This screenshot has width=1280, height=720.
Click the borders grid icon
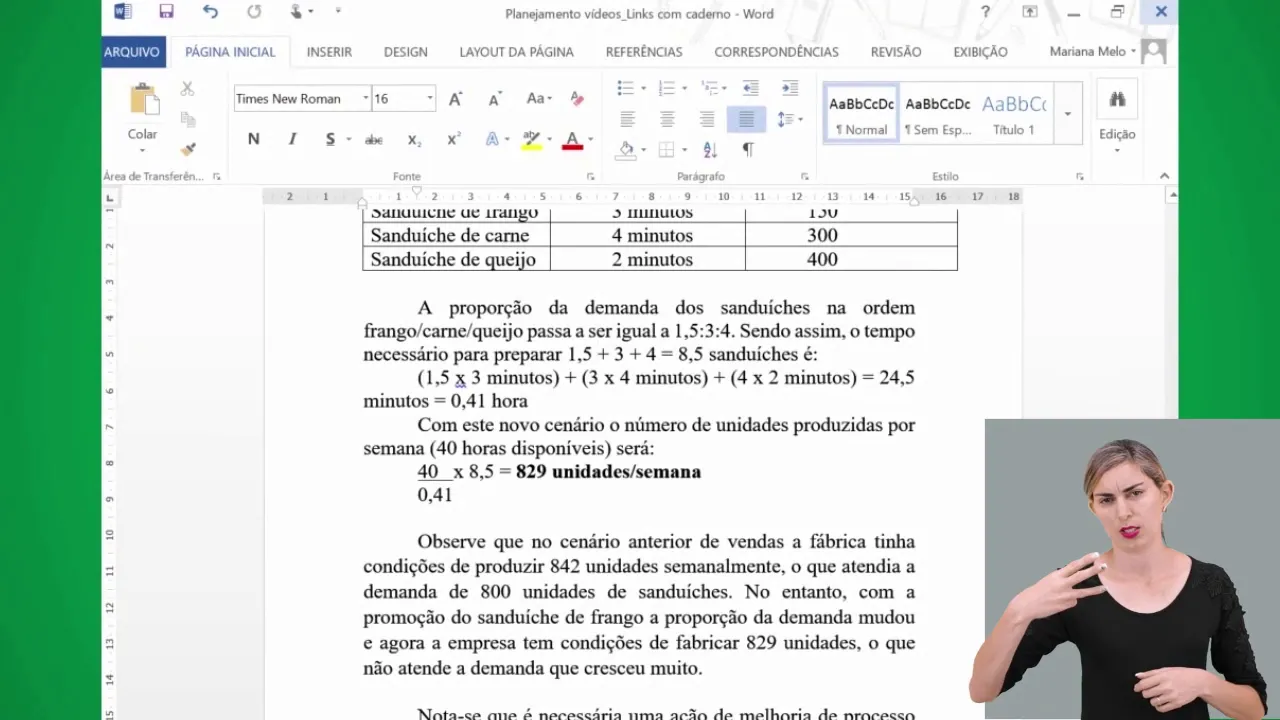(667, 149)
